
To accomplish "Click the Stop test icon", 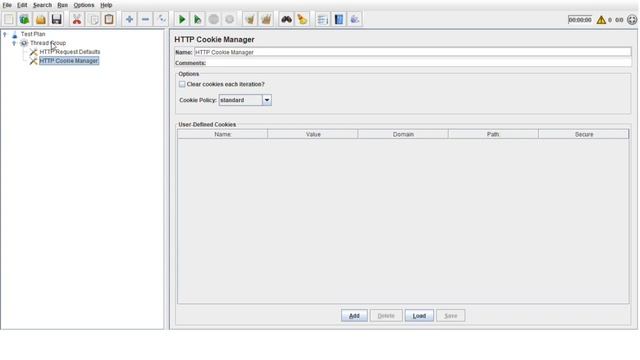I will pyautogui.click(x=213, y=19).
